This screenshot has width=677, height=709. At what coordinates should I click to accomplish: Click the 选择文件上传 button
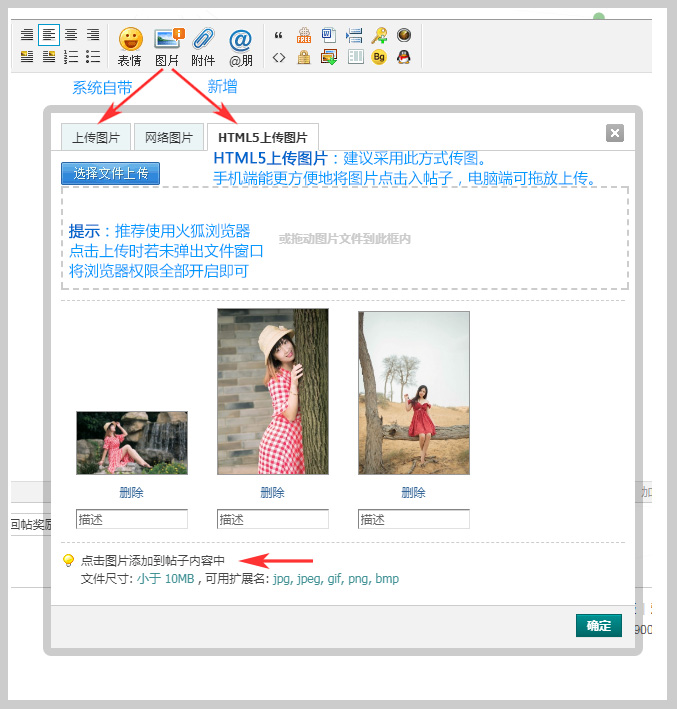(110, 173)
